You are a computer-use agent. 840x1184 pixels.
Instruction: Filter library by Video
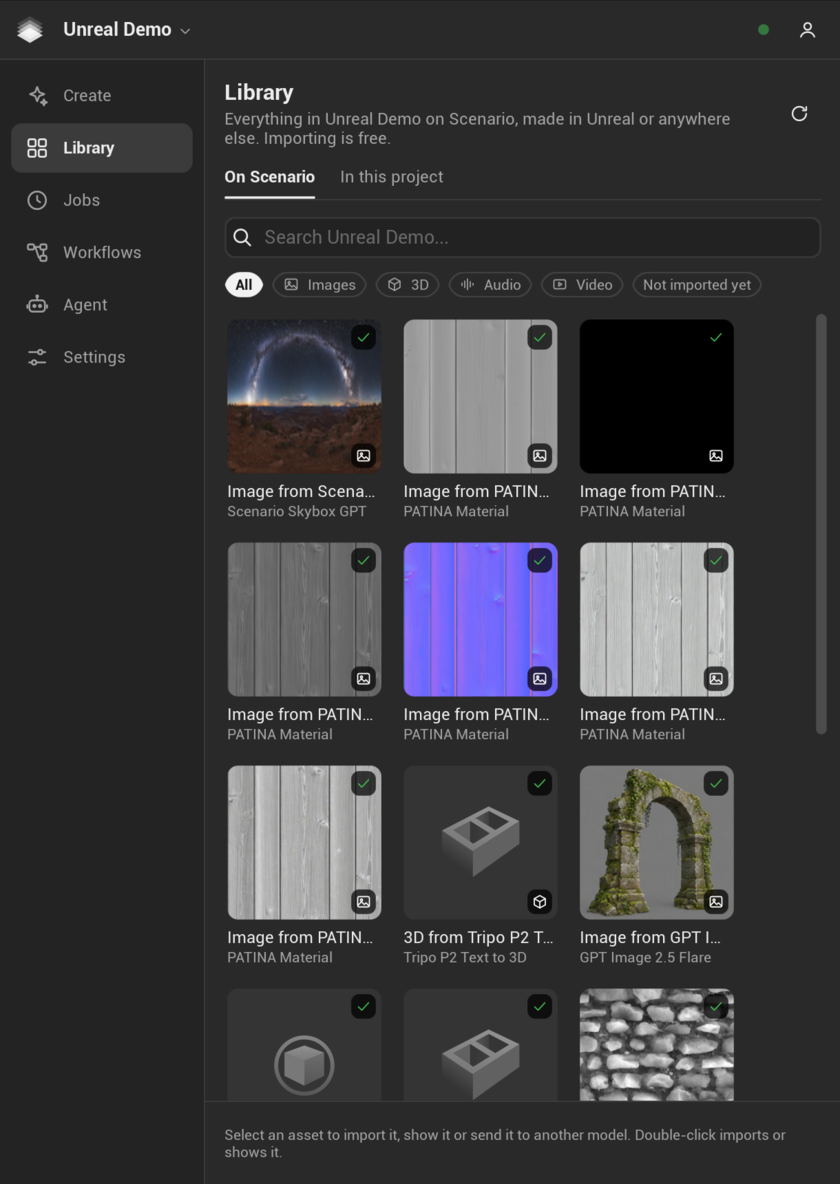582,285
